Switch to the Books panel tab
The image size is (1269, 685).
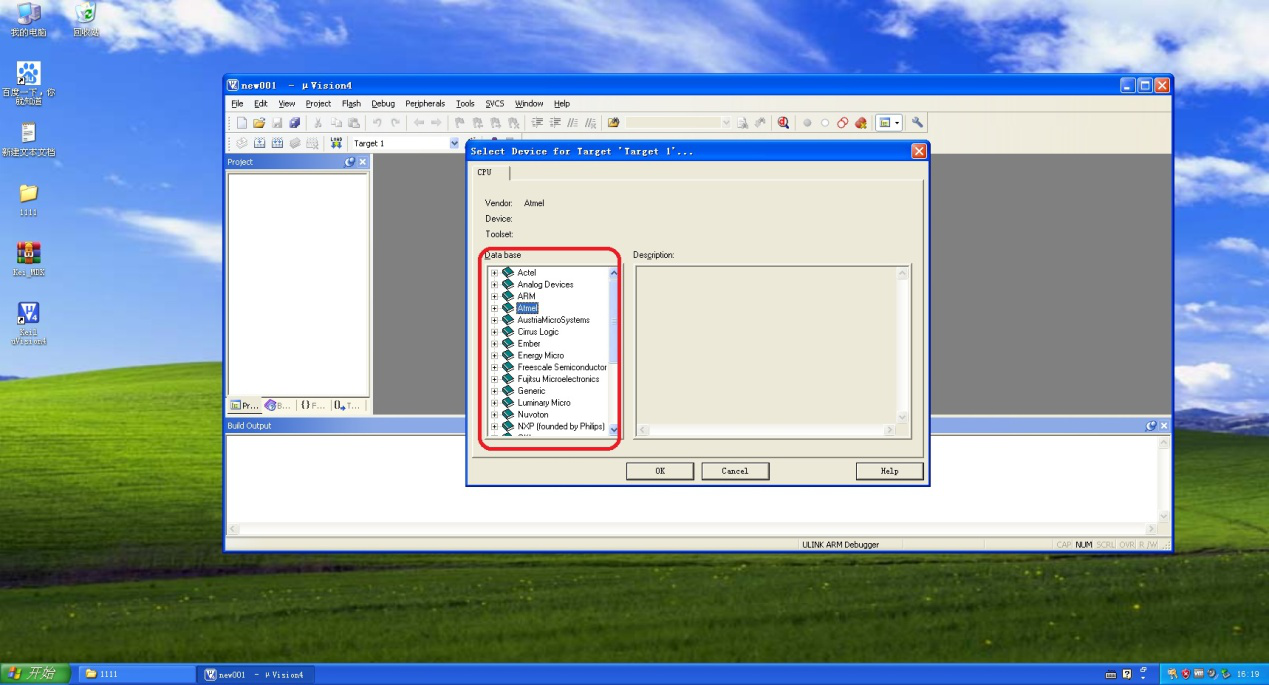point(277,405)
